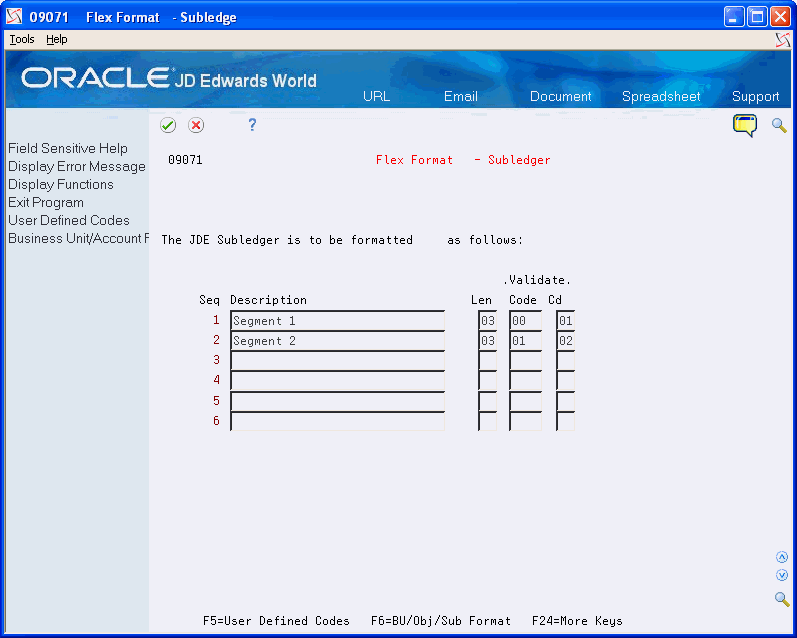This screenshot has height=638, width=797.
Task: Click the JDE logo icon in menu bar
Action: pos(783,40)
